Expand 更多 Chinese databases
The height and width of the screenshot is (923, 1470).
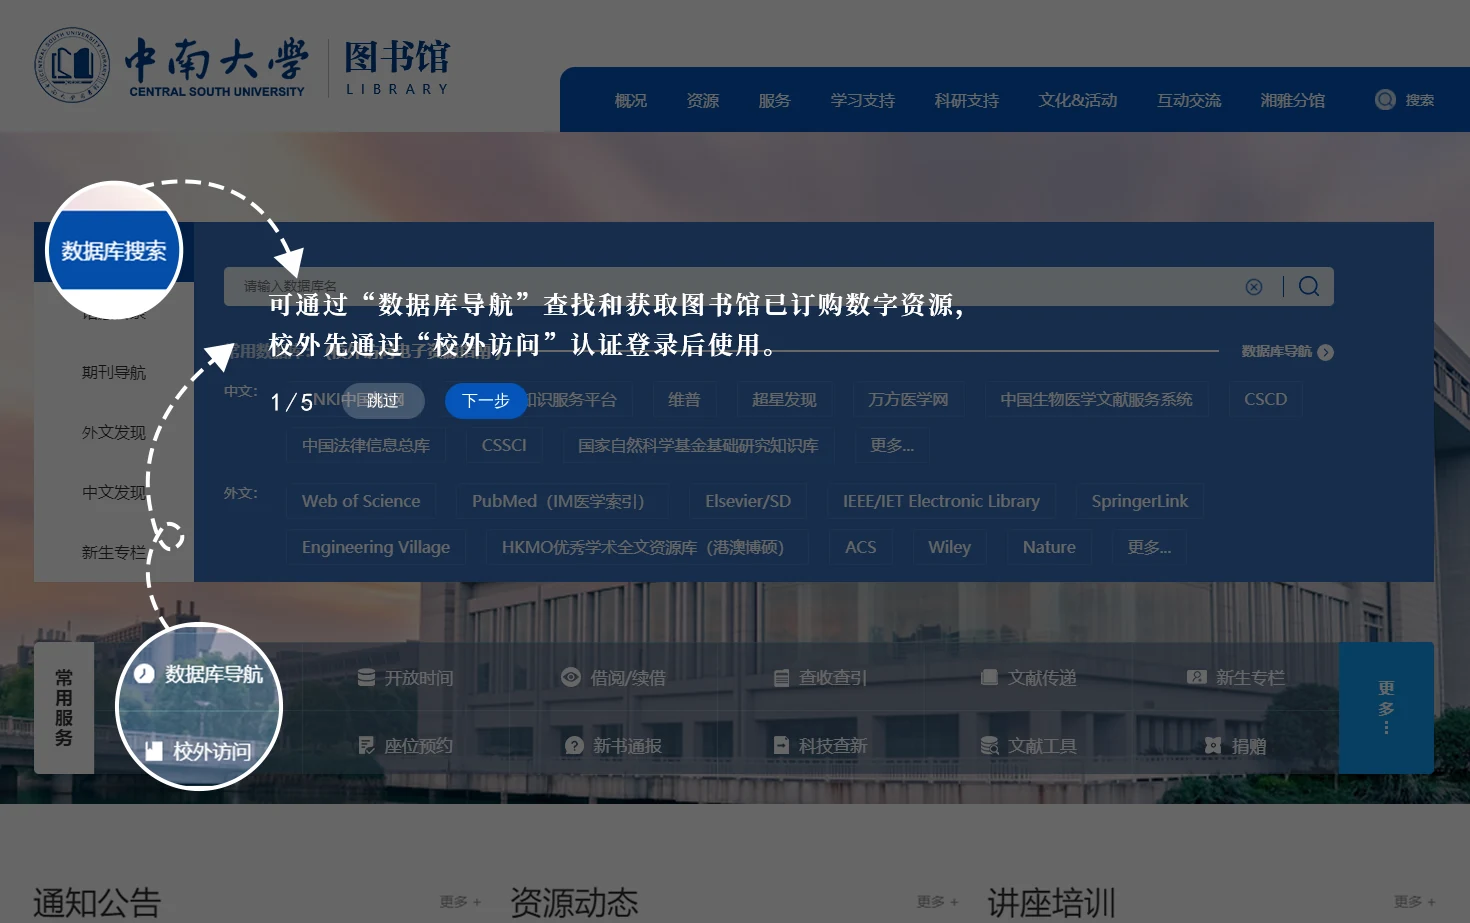point(892,445)
